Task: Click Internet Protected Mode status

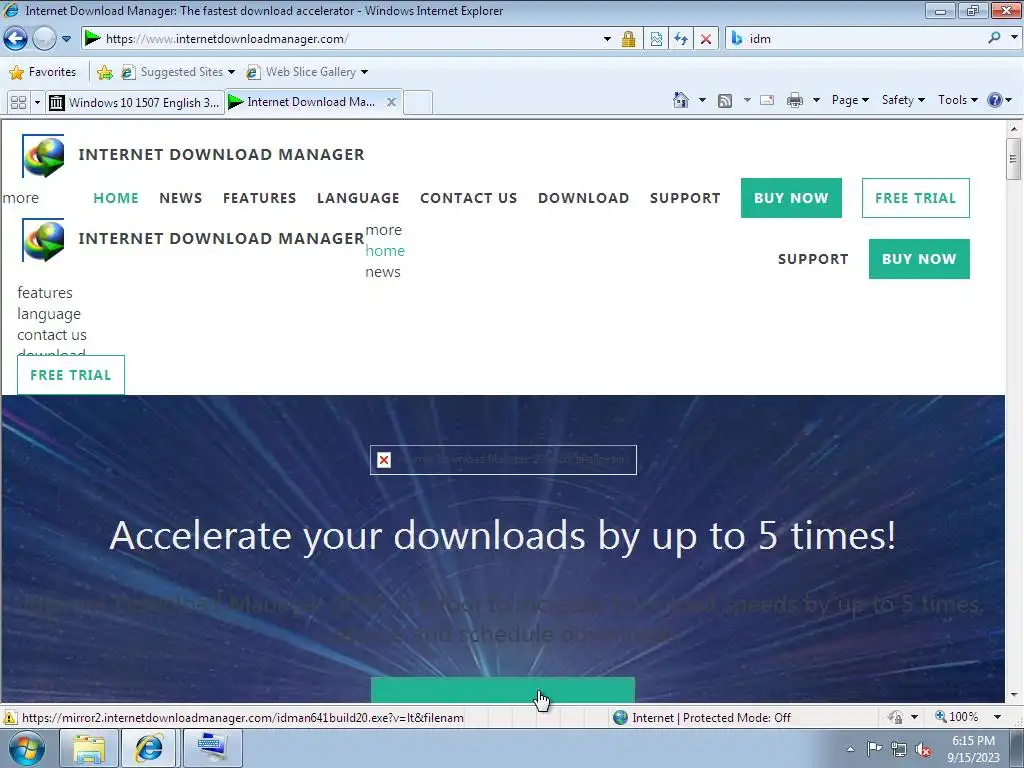Action: 702,718
